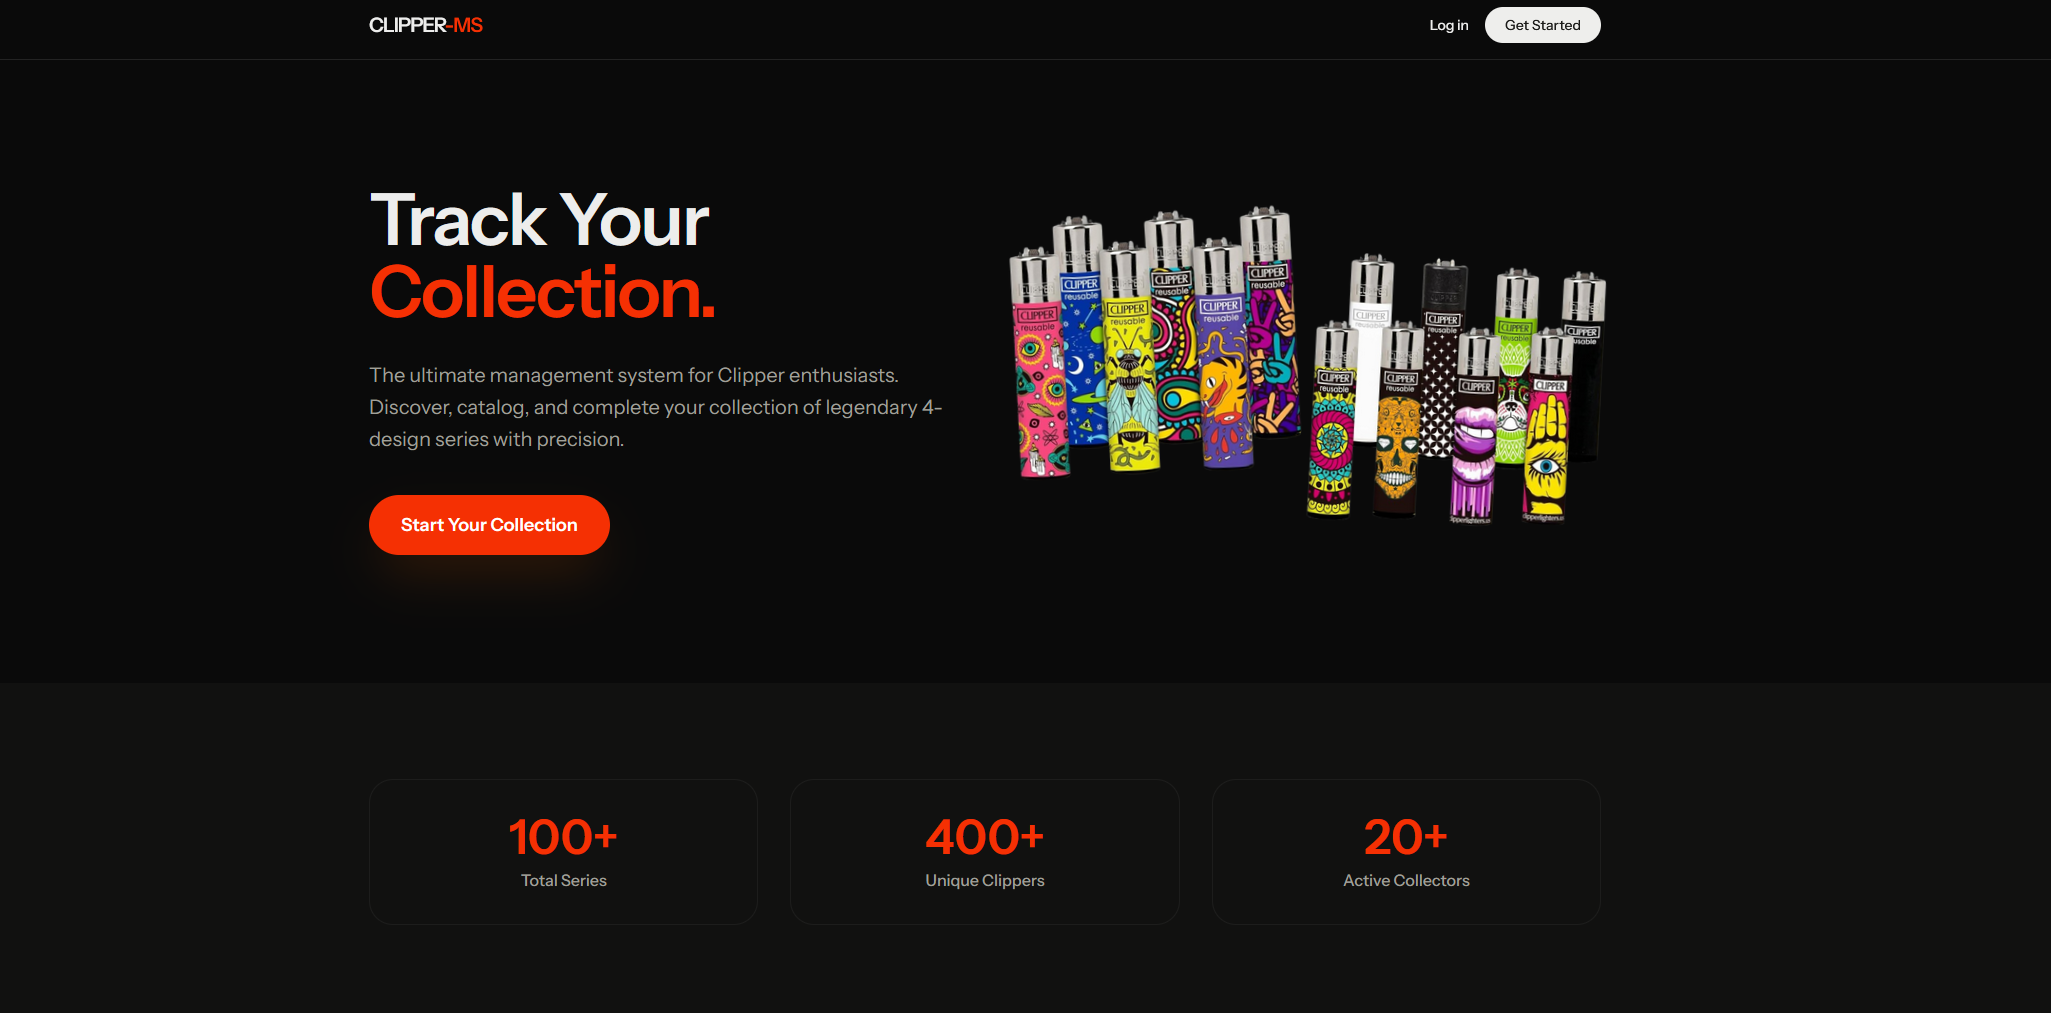Viewport: 2051px width, 1013px height.
Task: Click the 100+ Total Series card
Action: pos(563,852)
